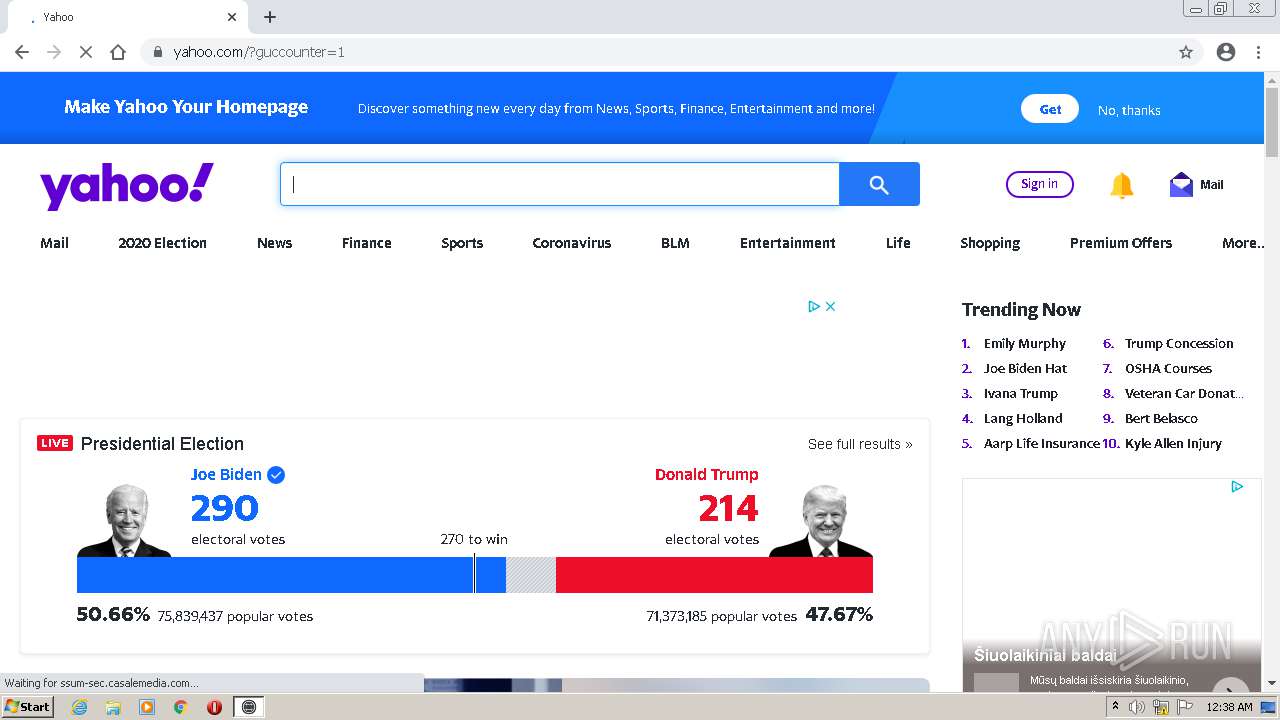Screen dimensions: 1280x720
Task: Click the Chrome address bar
Action: click(660, 52)
